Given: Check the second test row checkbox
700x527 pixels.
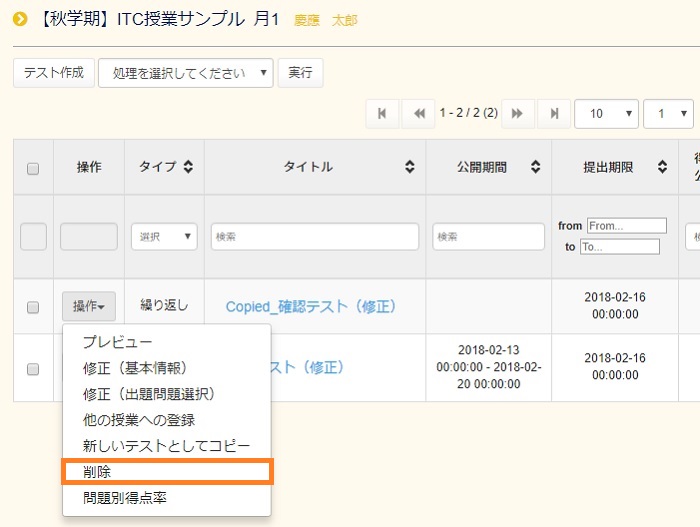Looking at the screenshot, I should (x=33, y=369).
